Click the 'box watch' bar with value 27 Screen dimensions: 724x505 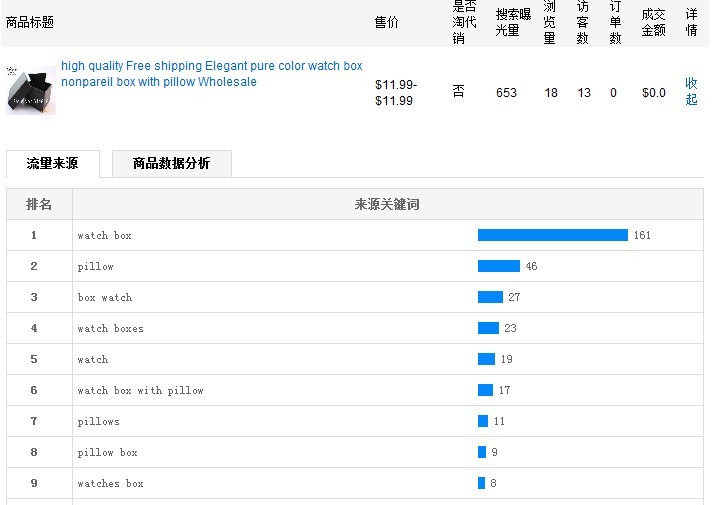coord(490,297)
